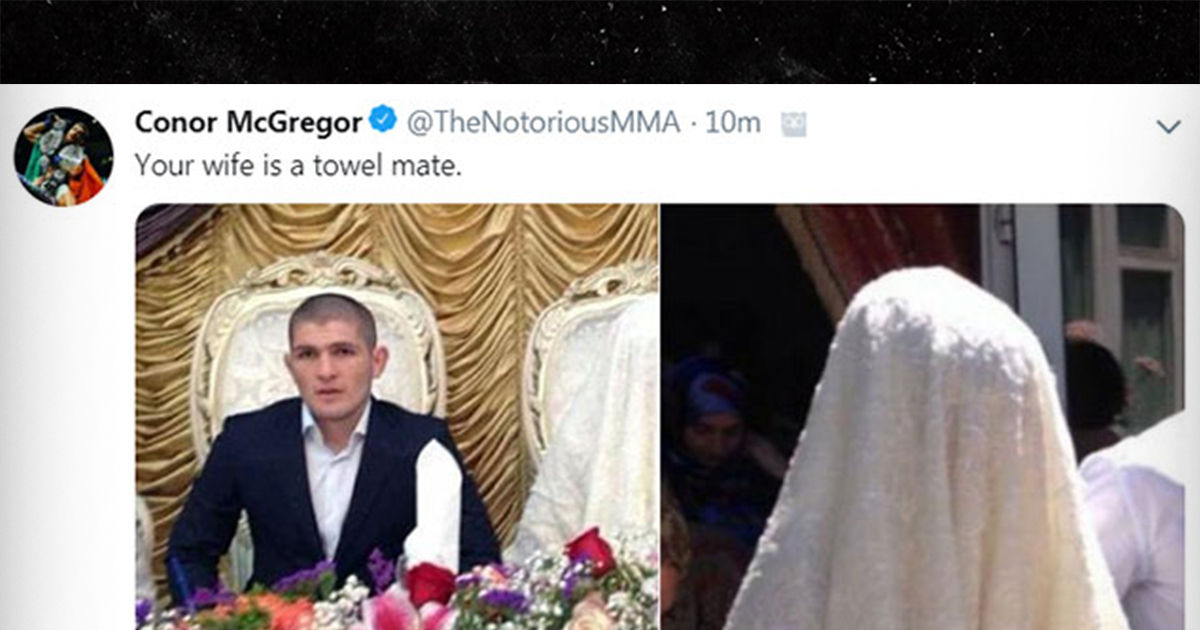Viewport: 1200px width, 630px height.
Task: Click the small gray icon after the timestamp
Action: pyautogui.click(x=793, y=124)
